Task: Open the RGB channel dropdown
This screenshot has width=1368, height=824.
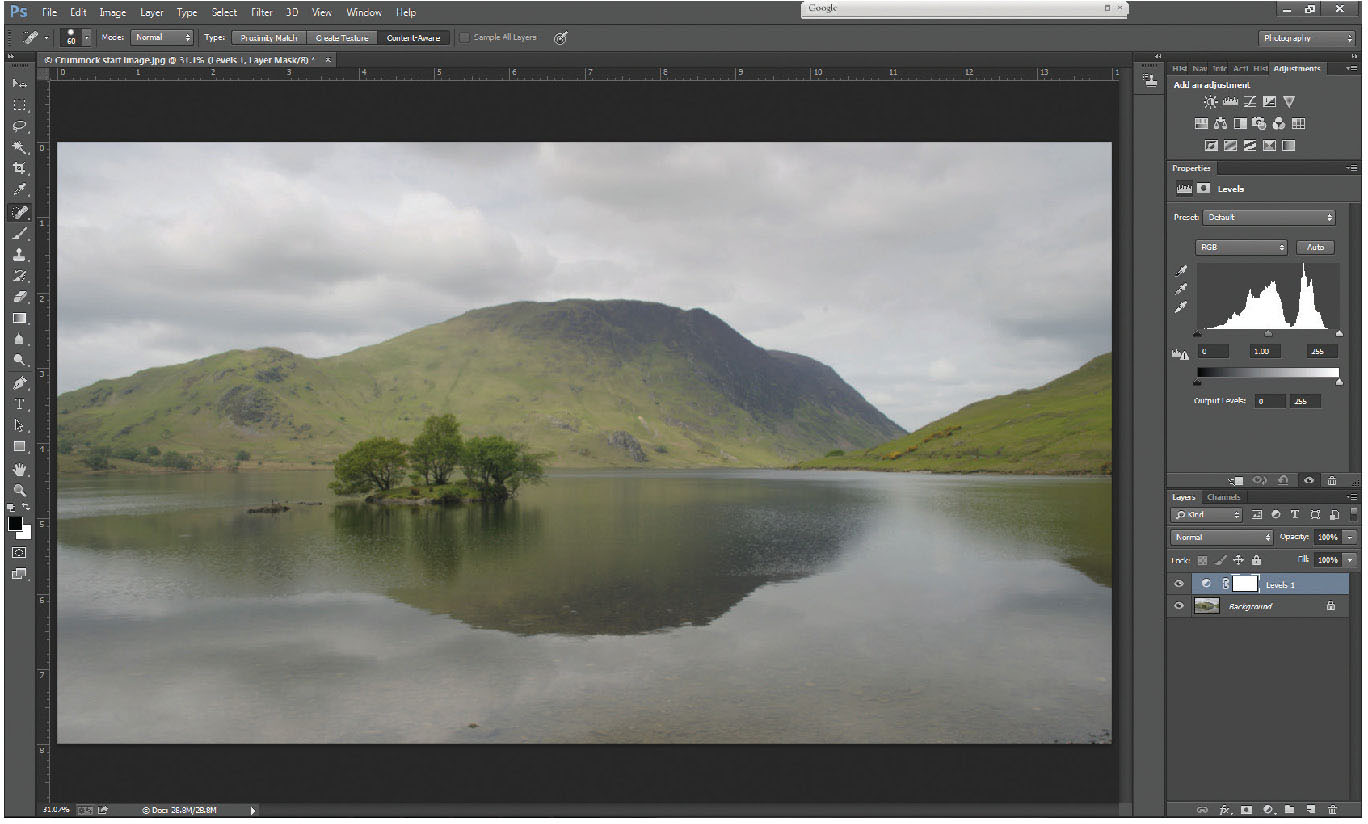Action: pos(1241,247)
